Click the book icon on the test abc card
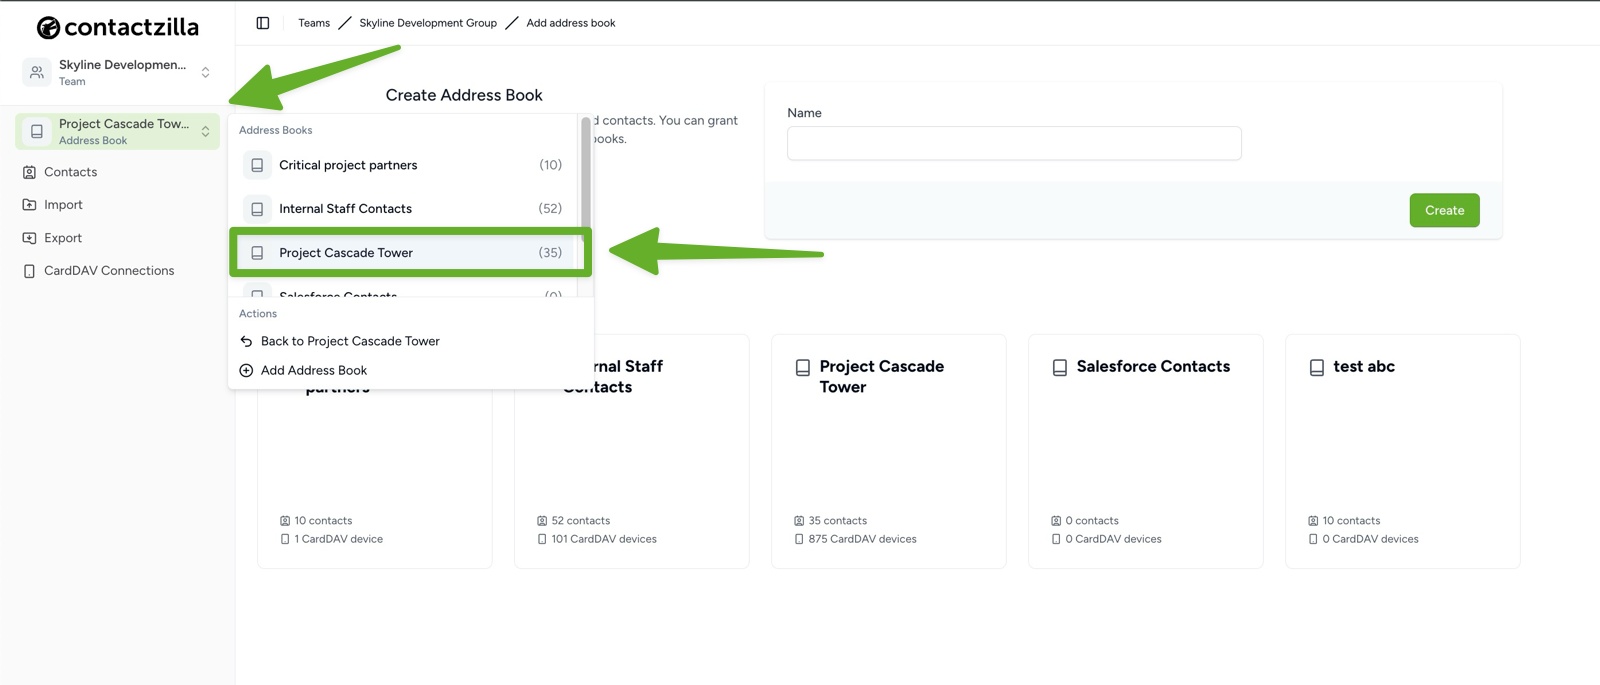The height and width of the screenshot is (685, 1600). point(1317,366)
